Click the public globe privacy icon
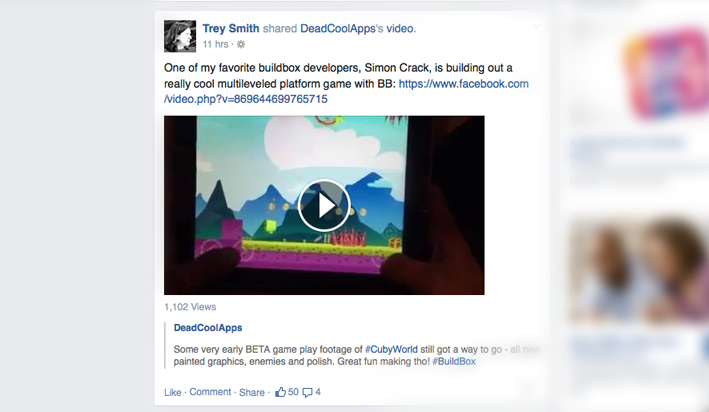Image resolution: width=709 pixels, height=412 pixels. point(241,44)
